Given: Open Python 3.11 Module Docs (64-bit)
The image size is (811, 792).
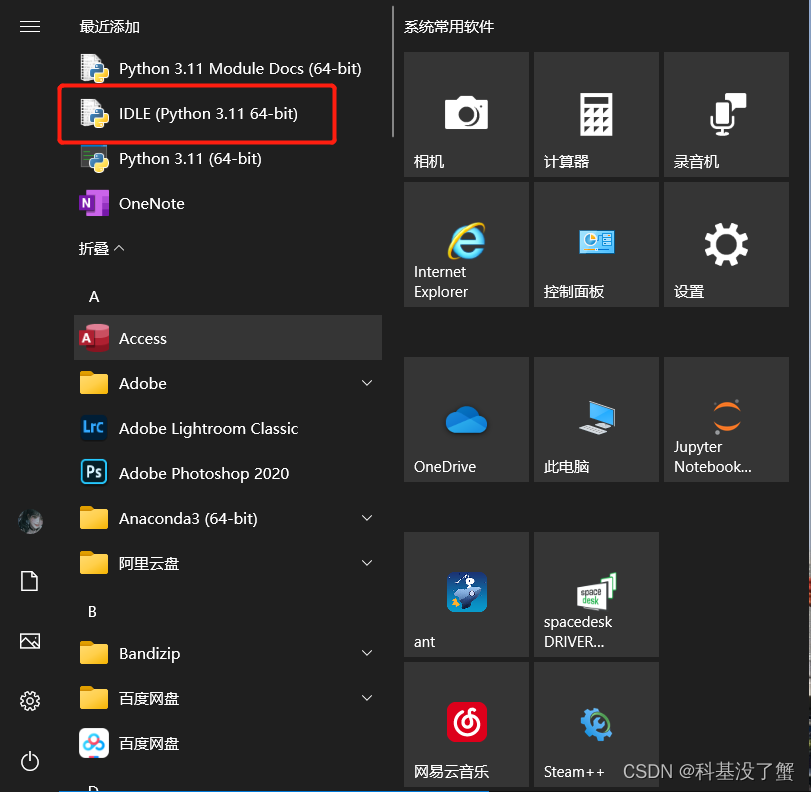Looking at the screenshot, I should (x=228, y=68).
